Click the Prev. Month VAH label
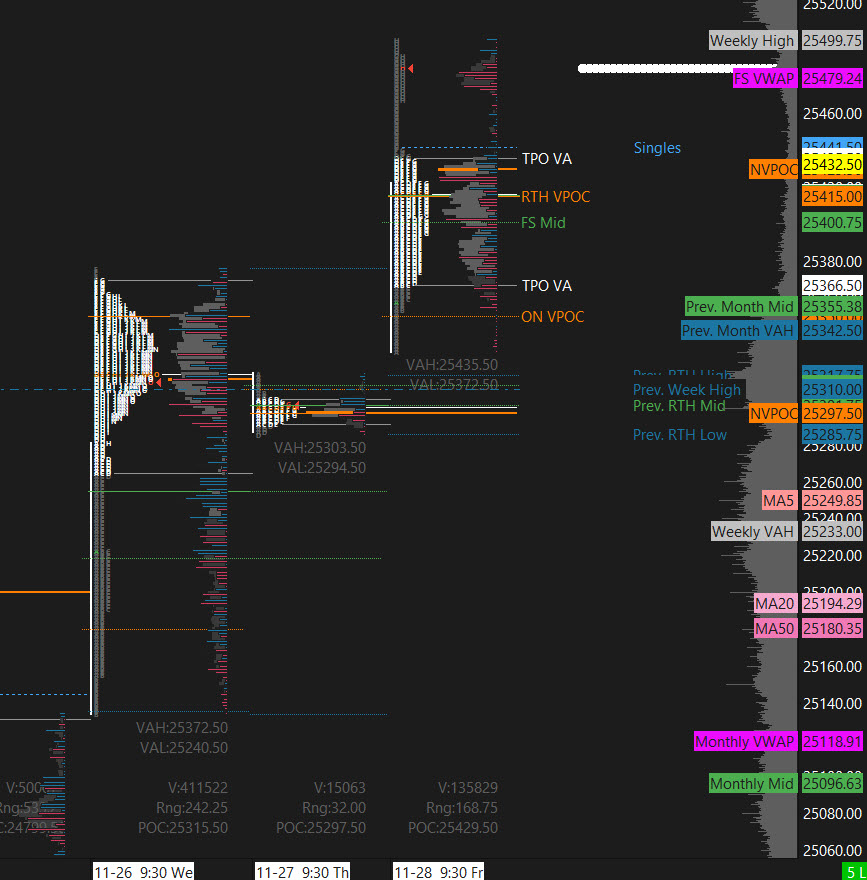The width and height of the screenshot is (867, 880). [x=738, y=330]
